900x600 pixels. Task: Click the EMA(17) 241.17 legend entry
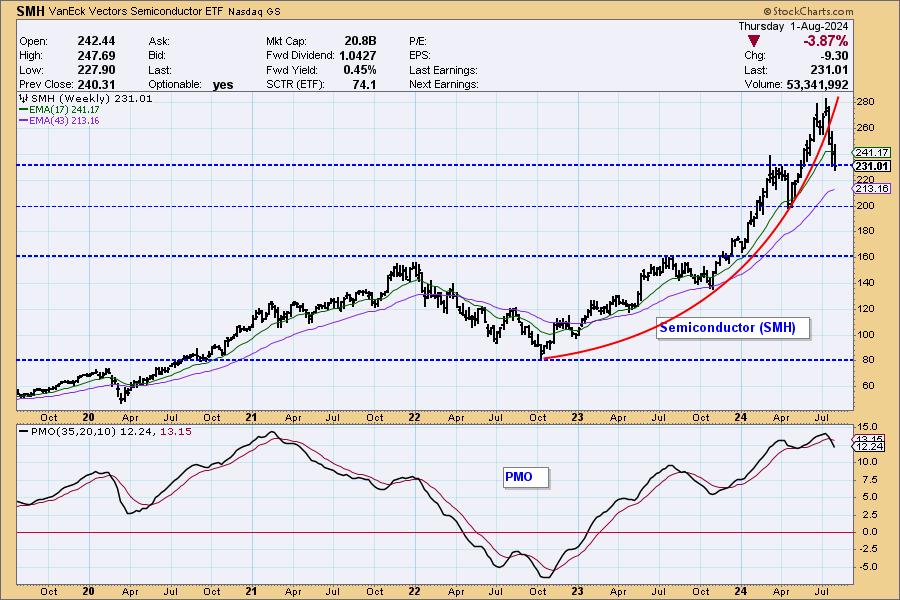(59, 110)
